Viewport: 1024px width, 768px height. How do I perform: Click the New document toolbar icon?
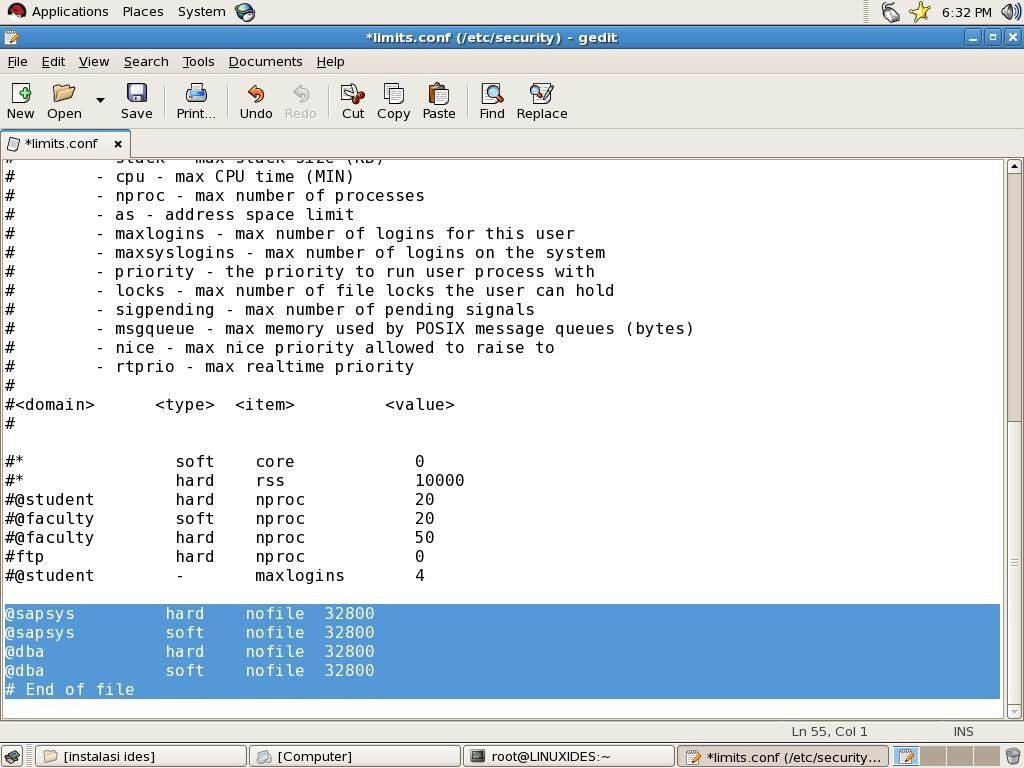[x=20, y=101]
